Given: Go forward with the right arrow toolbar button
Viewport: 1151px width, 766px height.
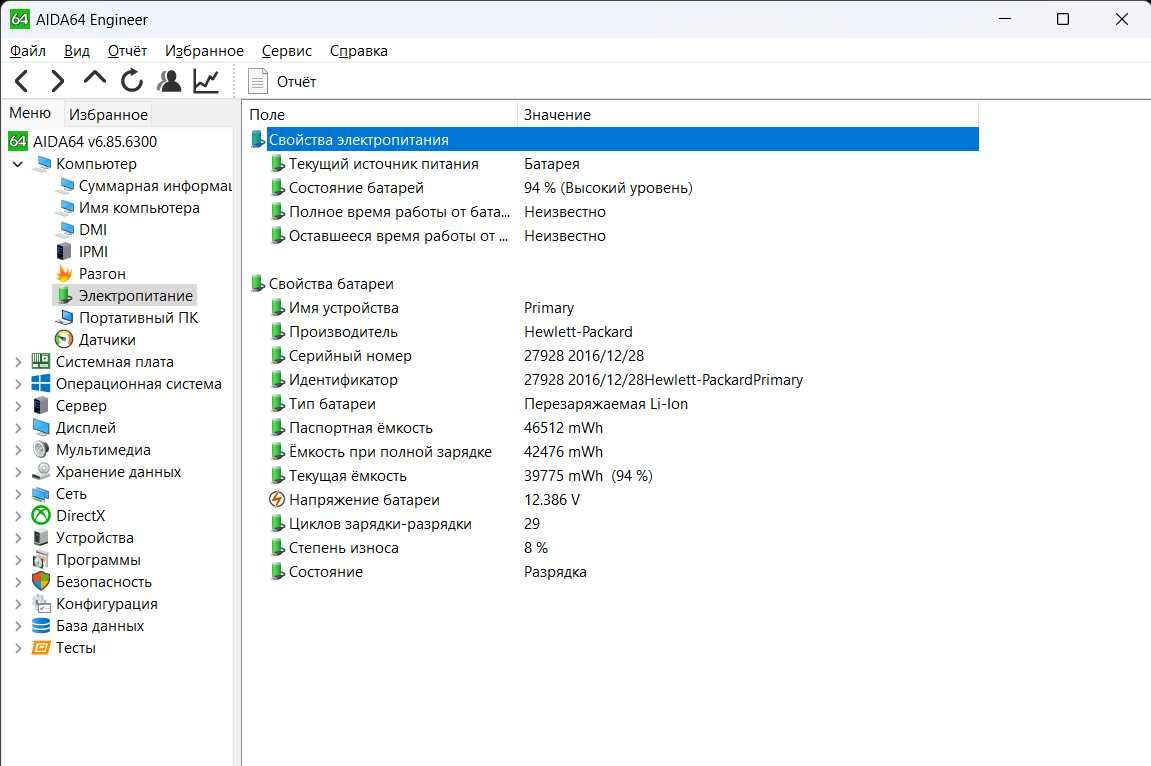Looking at the screenshot, I should tap(58, 81).
